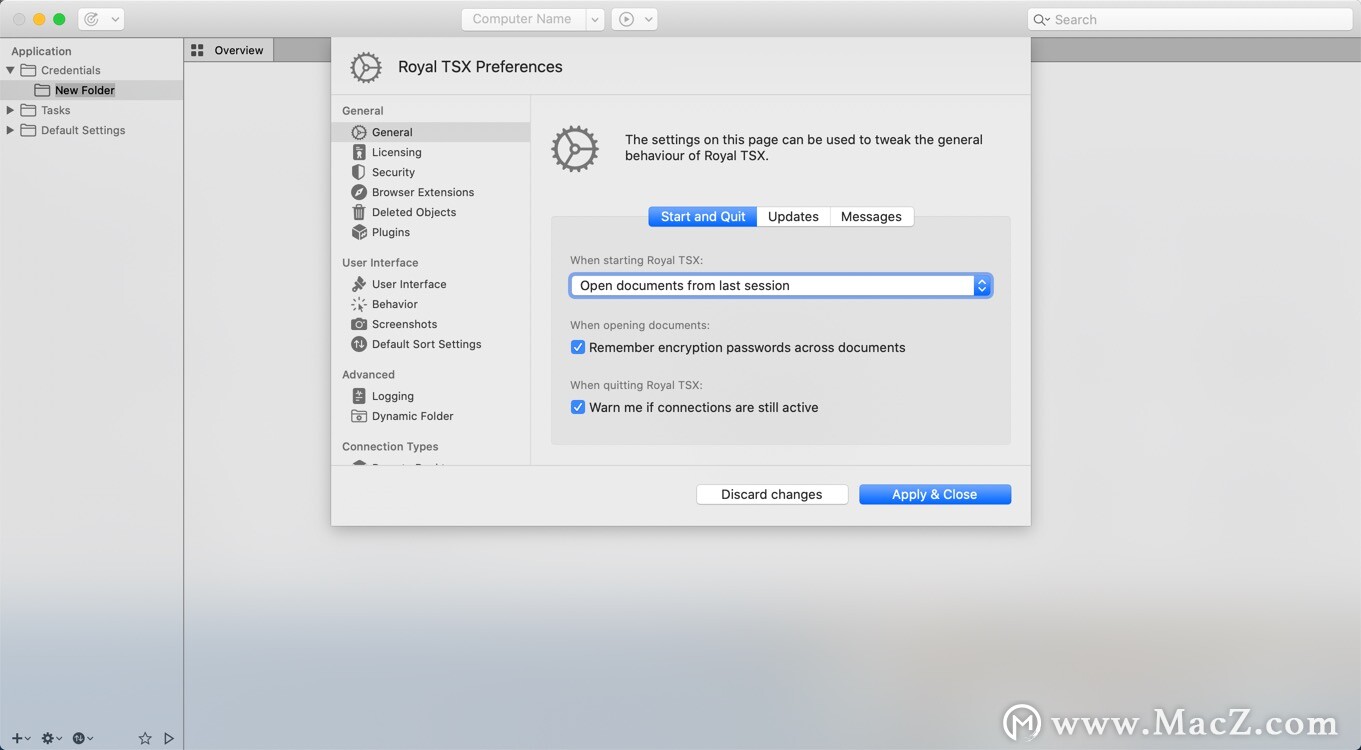Image resolution: width=1361 pixels, height=750 pixels.
Task: Click the toolbar connect play icon
Action: (626, 19)
